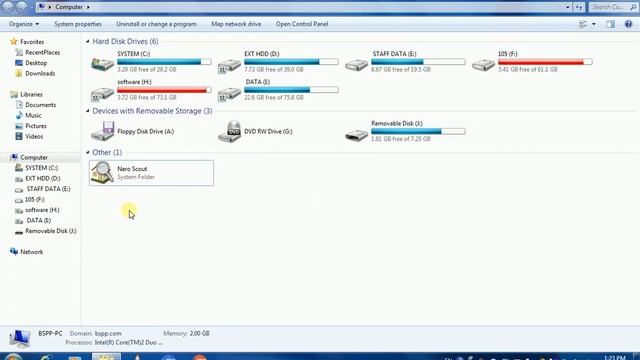Image resolution: width=640 pixels, height=360 pixels.
Task: Click the Explorer taskbar icon
Action: 106,357
